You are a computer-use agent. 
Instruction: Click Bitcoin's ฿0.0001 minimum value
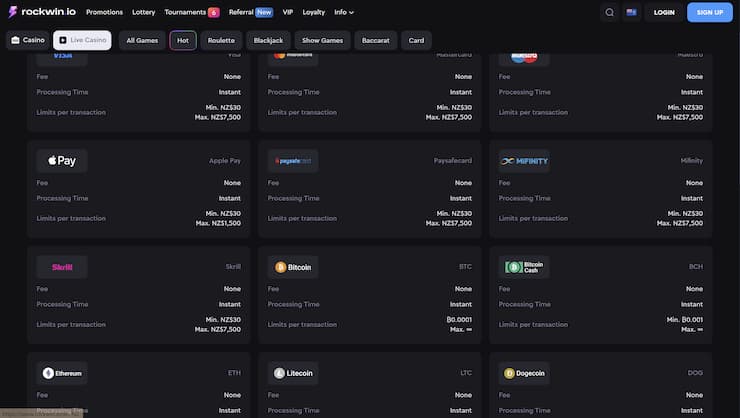(459, 320)
